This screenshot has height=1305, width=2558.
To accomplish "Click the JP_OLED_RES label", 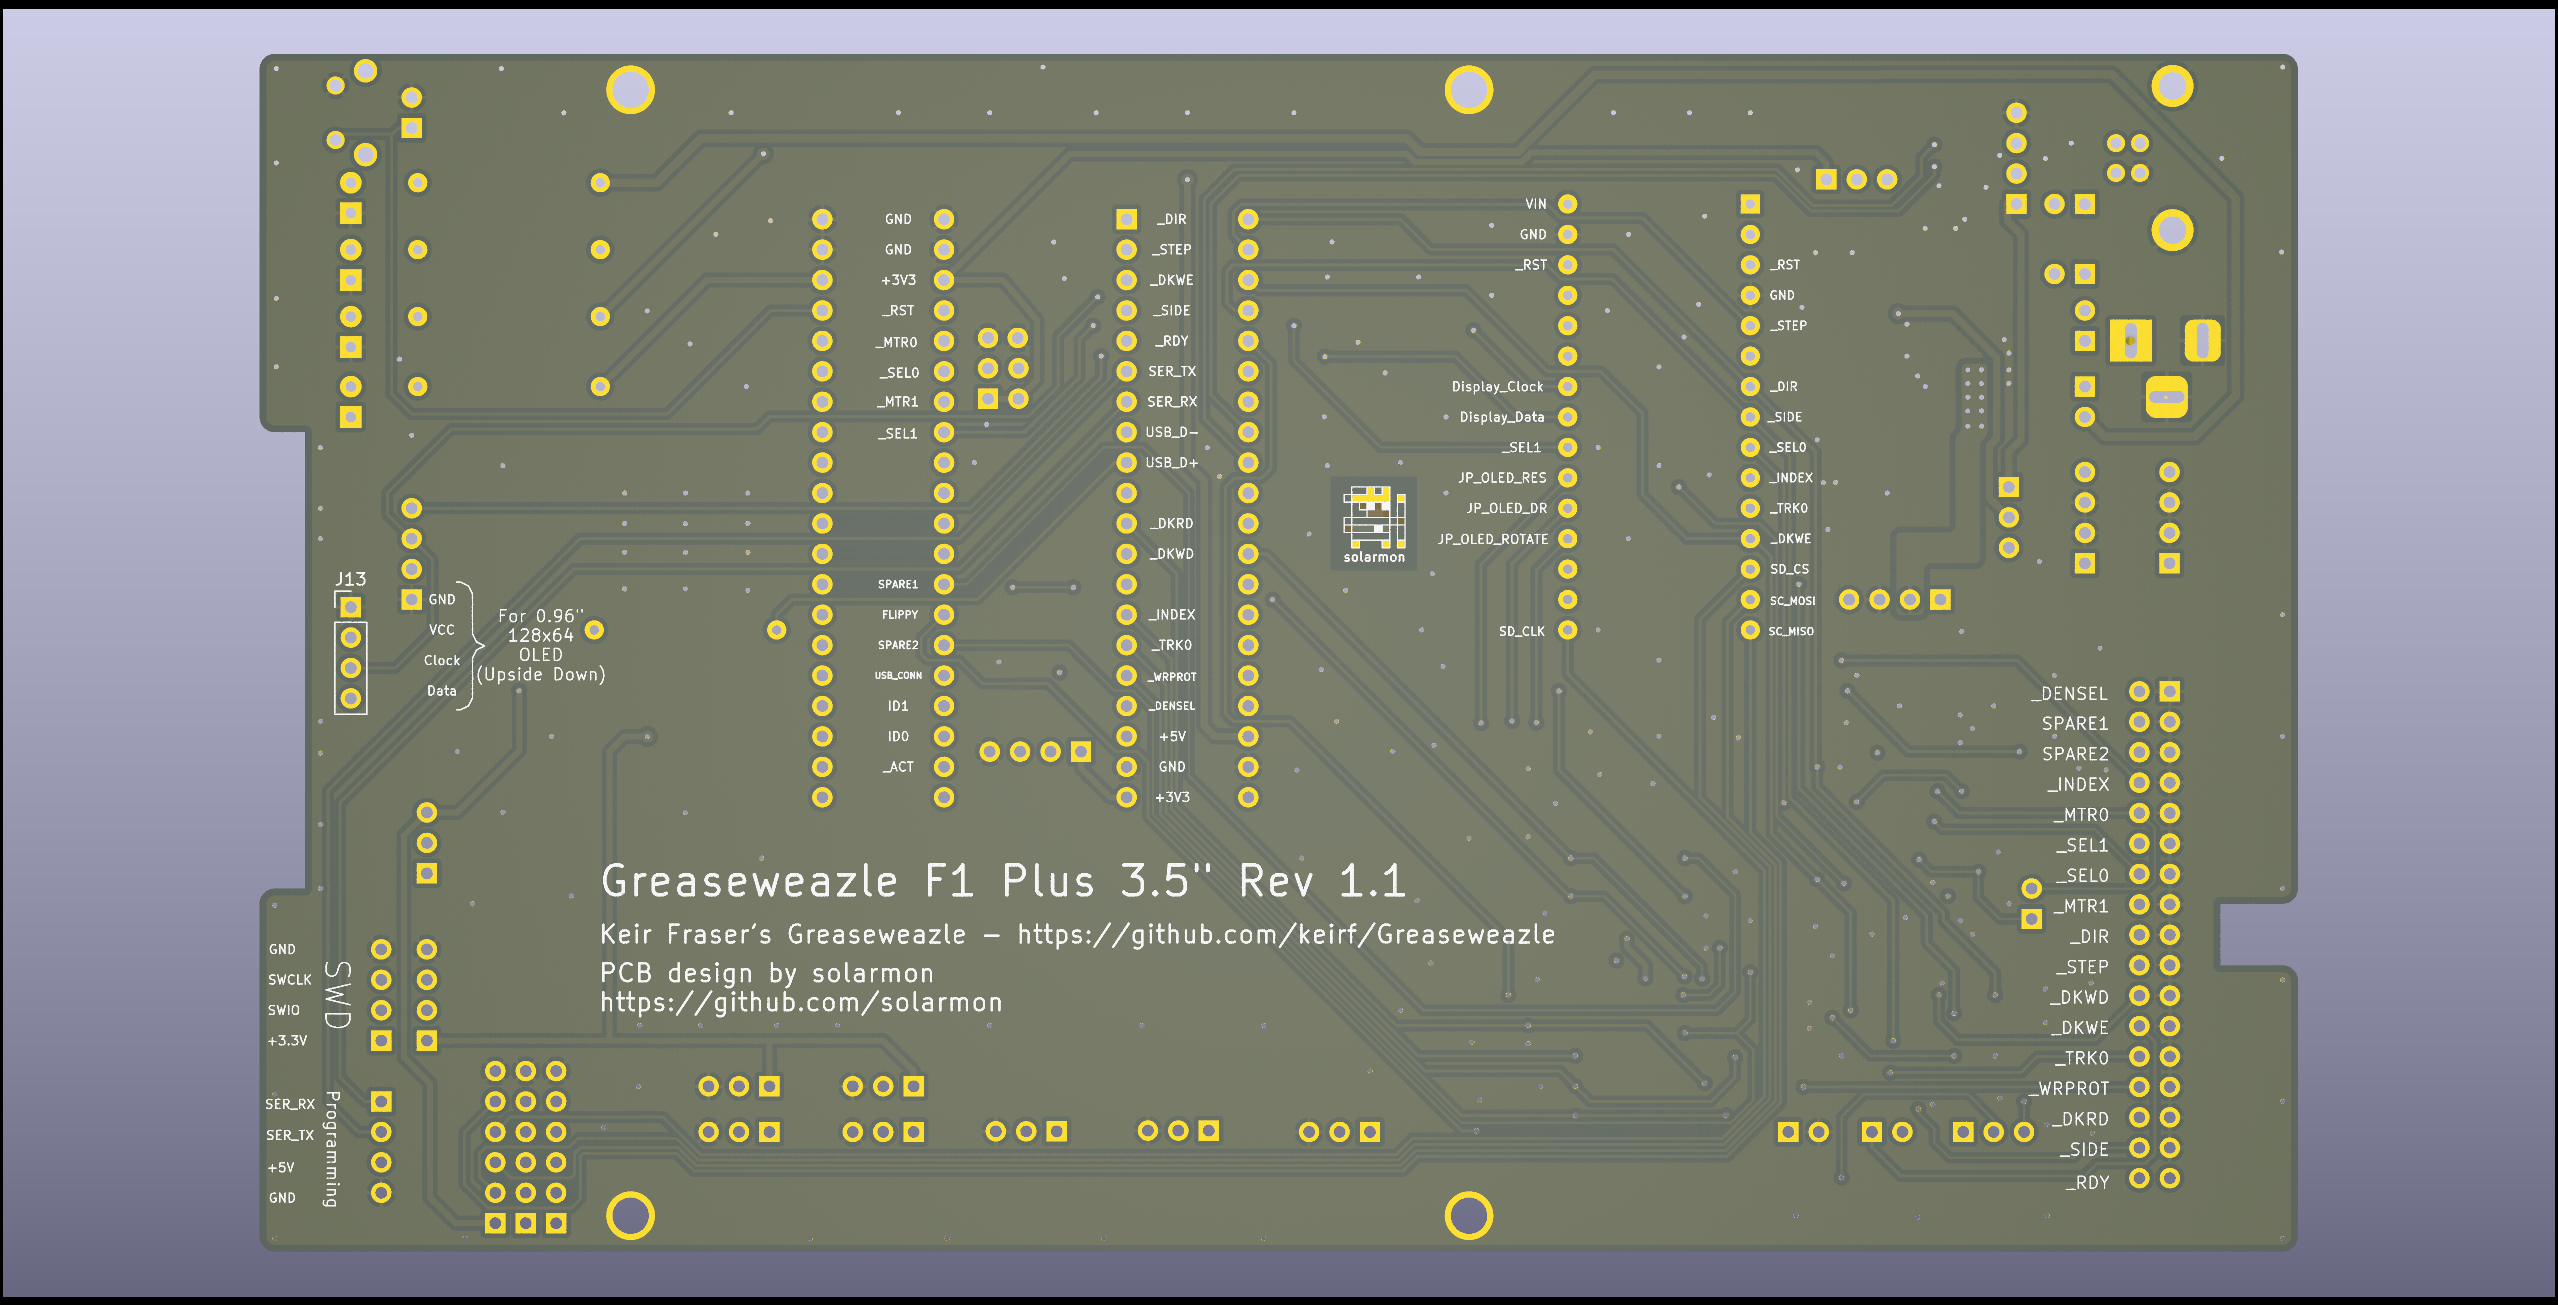I will pos(1501,478).
